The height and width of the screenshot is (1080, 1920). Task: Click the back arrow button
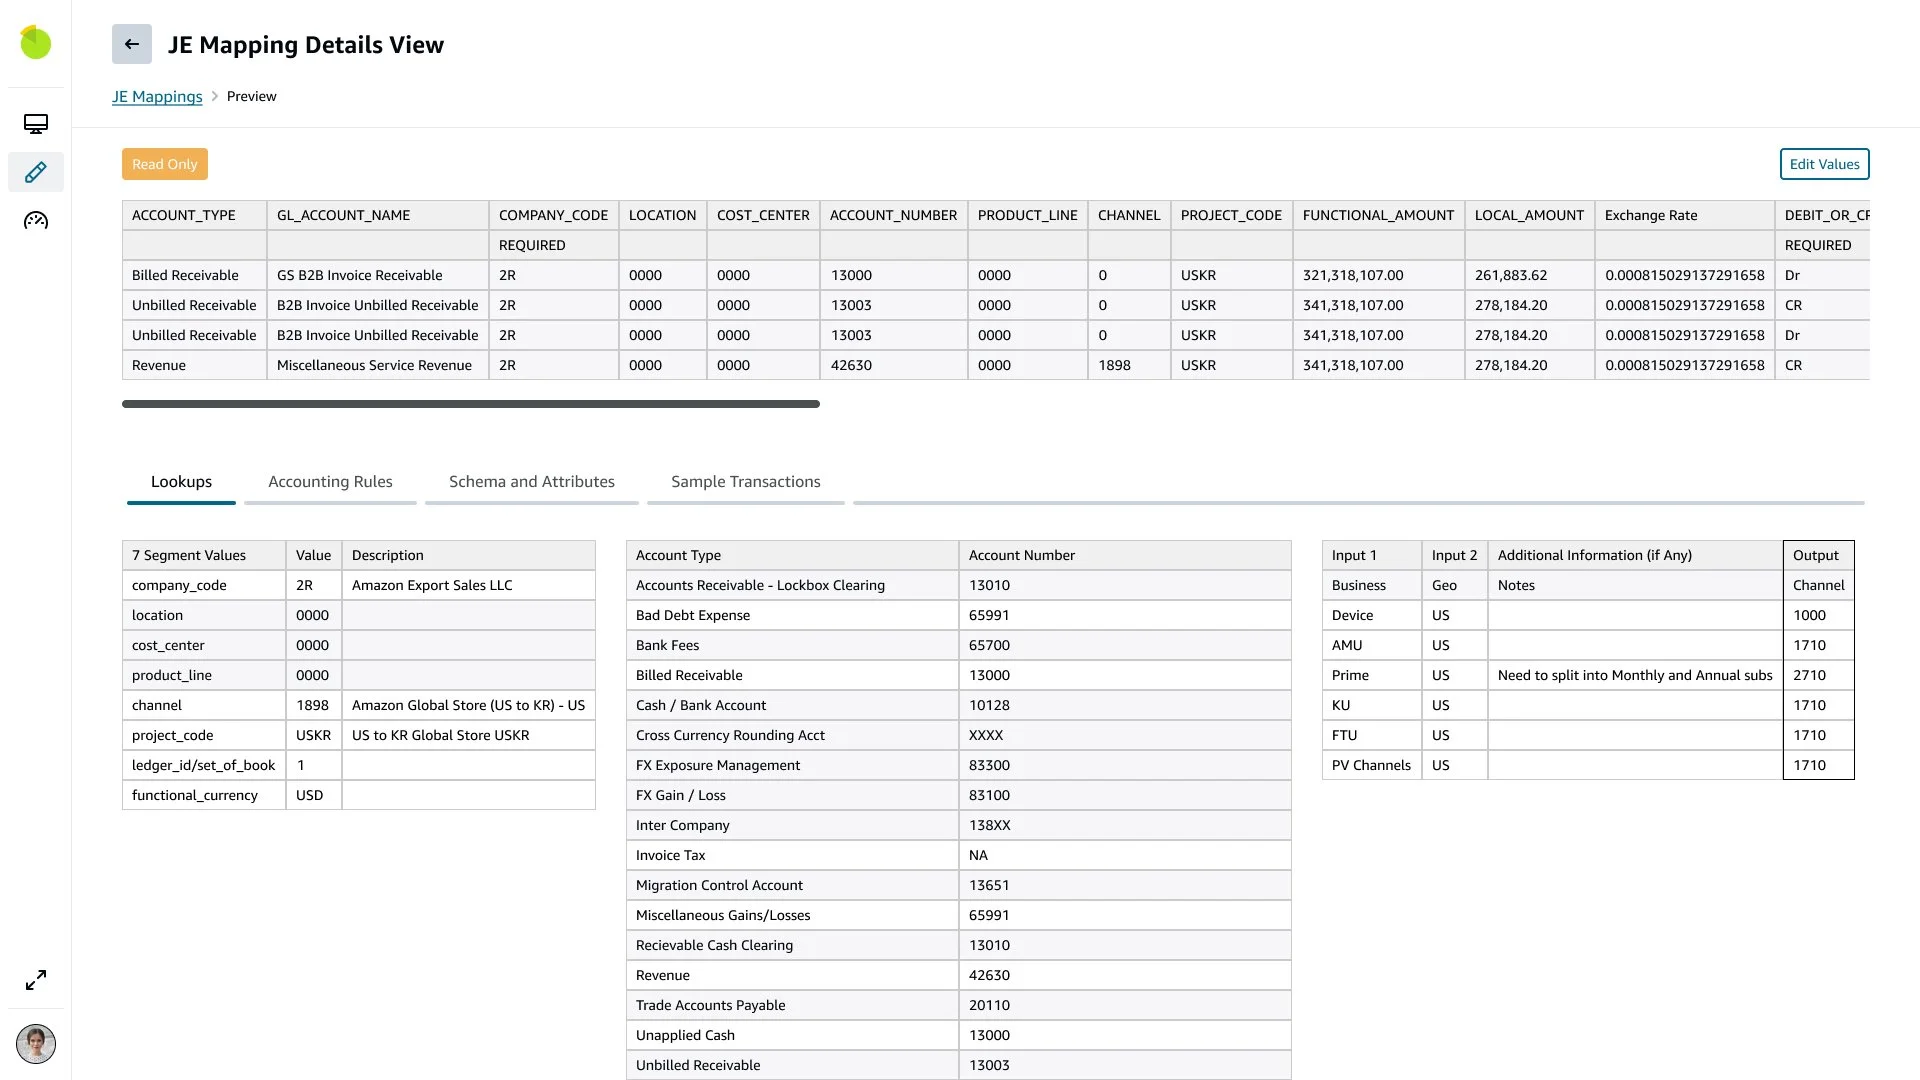click(x=132, y=44)
